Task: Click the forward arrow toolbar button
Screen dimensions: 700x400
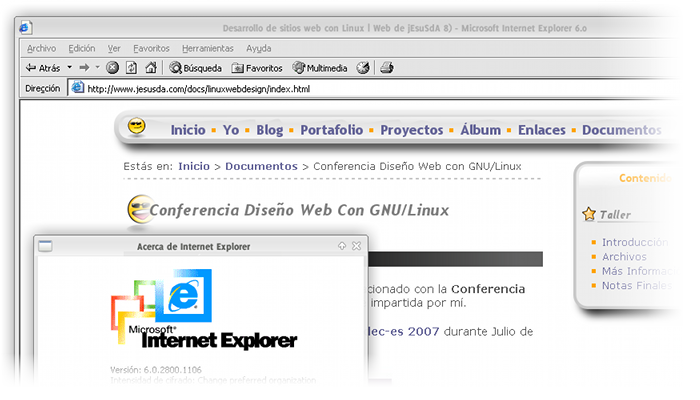Action: coord(84,67)
